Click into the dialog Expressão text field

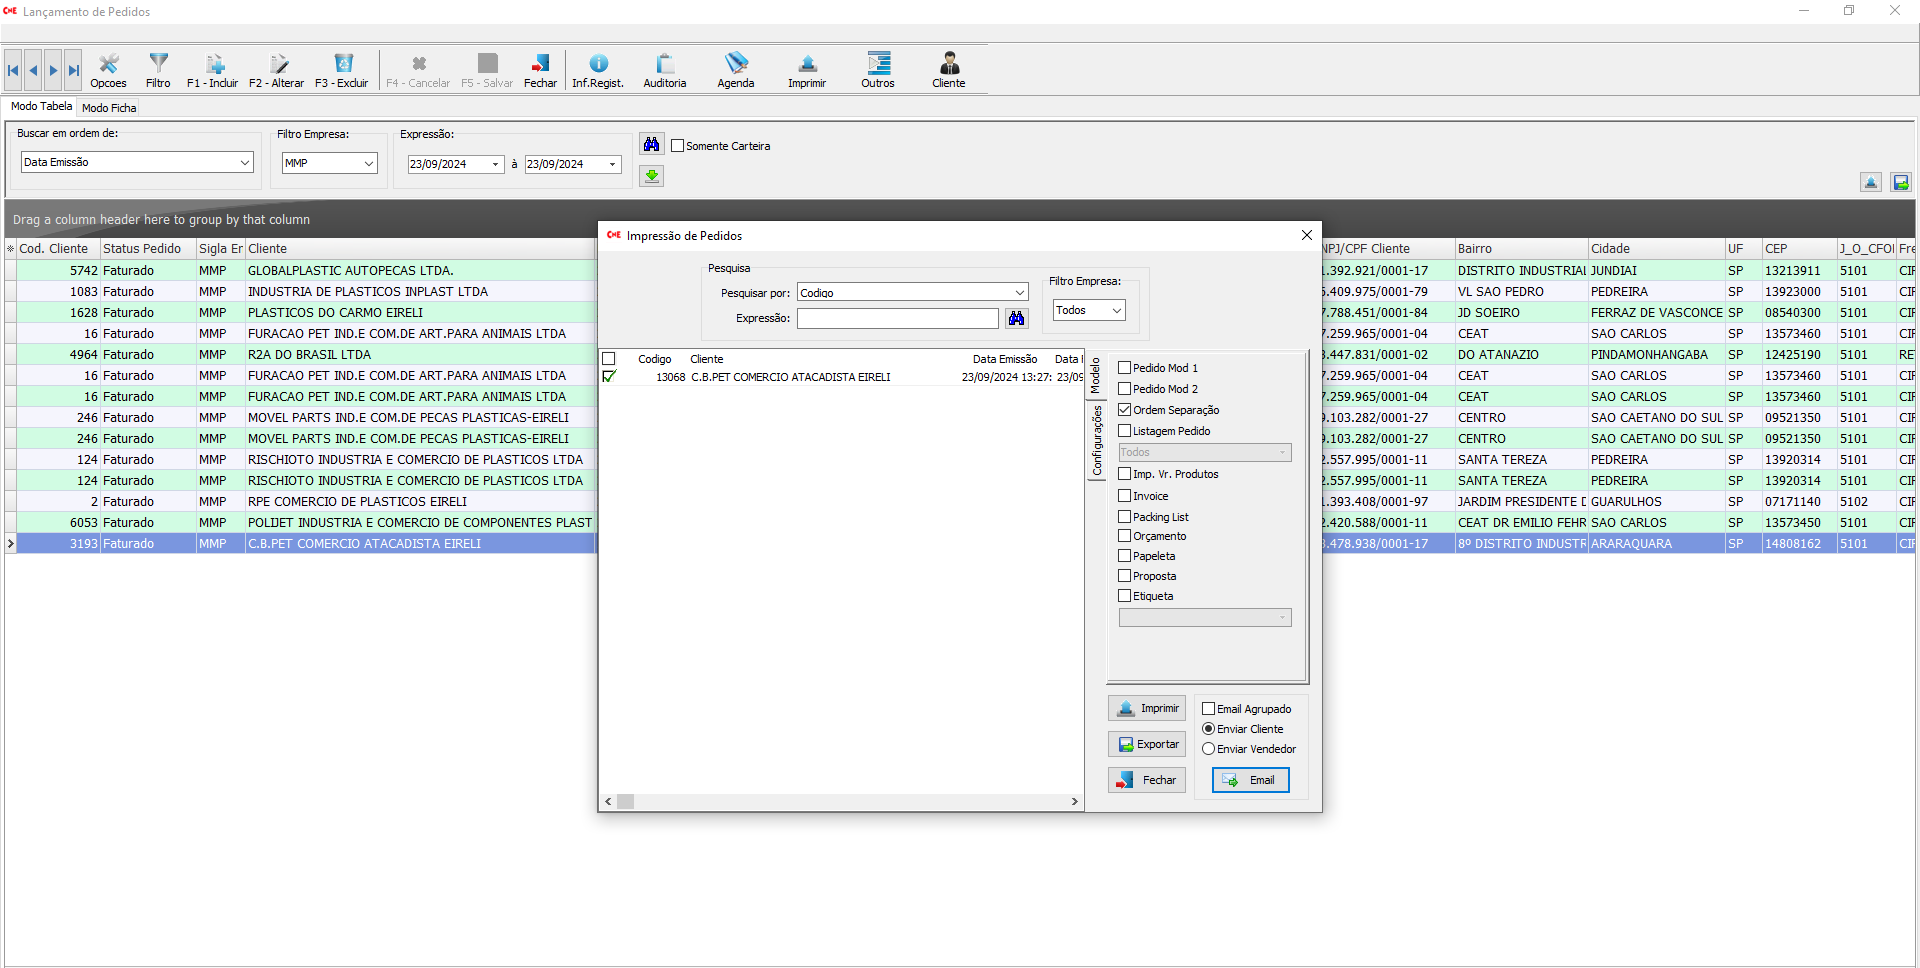(x=897, y=318)
